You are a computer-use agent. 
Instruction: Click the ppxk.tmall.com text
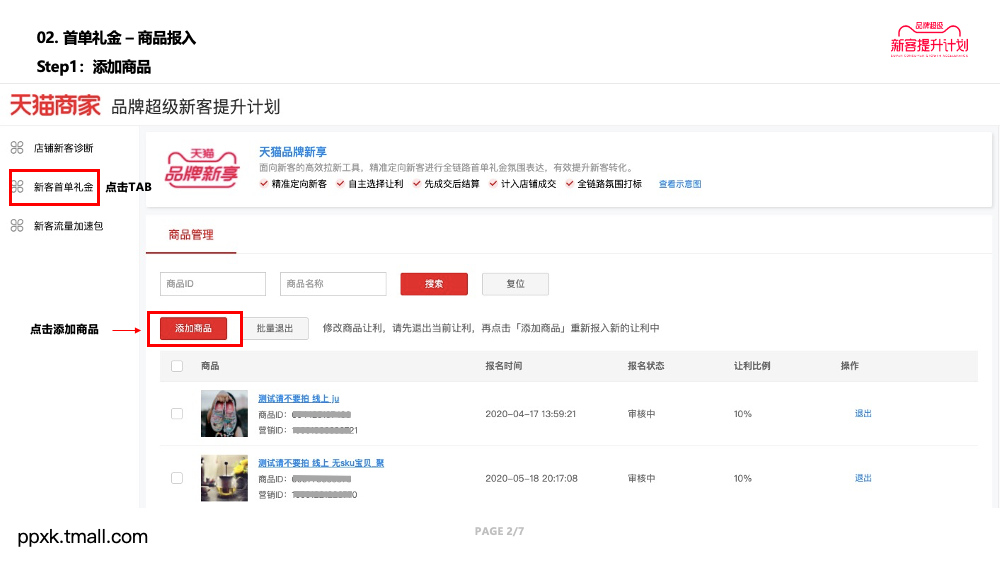(x=82, y=537)
